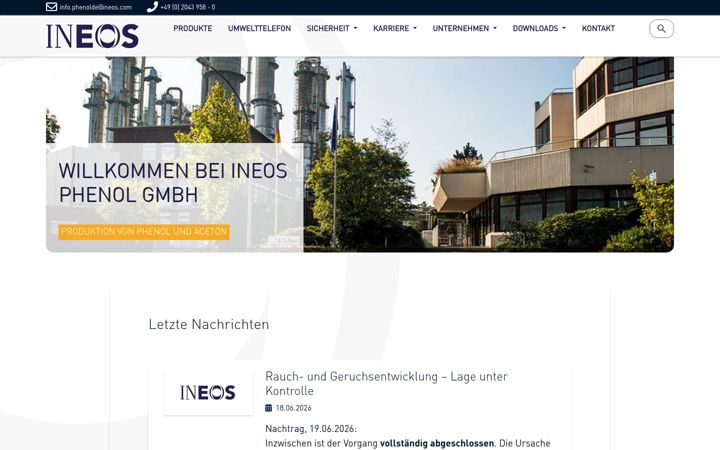720x450 pixels.
Task: Click the Nachtrag, 19.06.2026 text
Action: pyautogui.click(x=311, y=428)
